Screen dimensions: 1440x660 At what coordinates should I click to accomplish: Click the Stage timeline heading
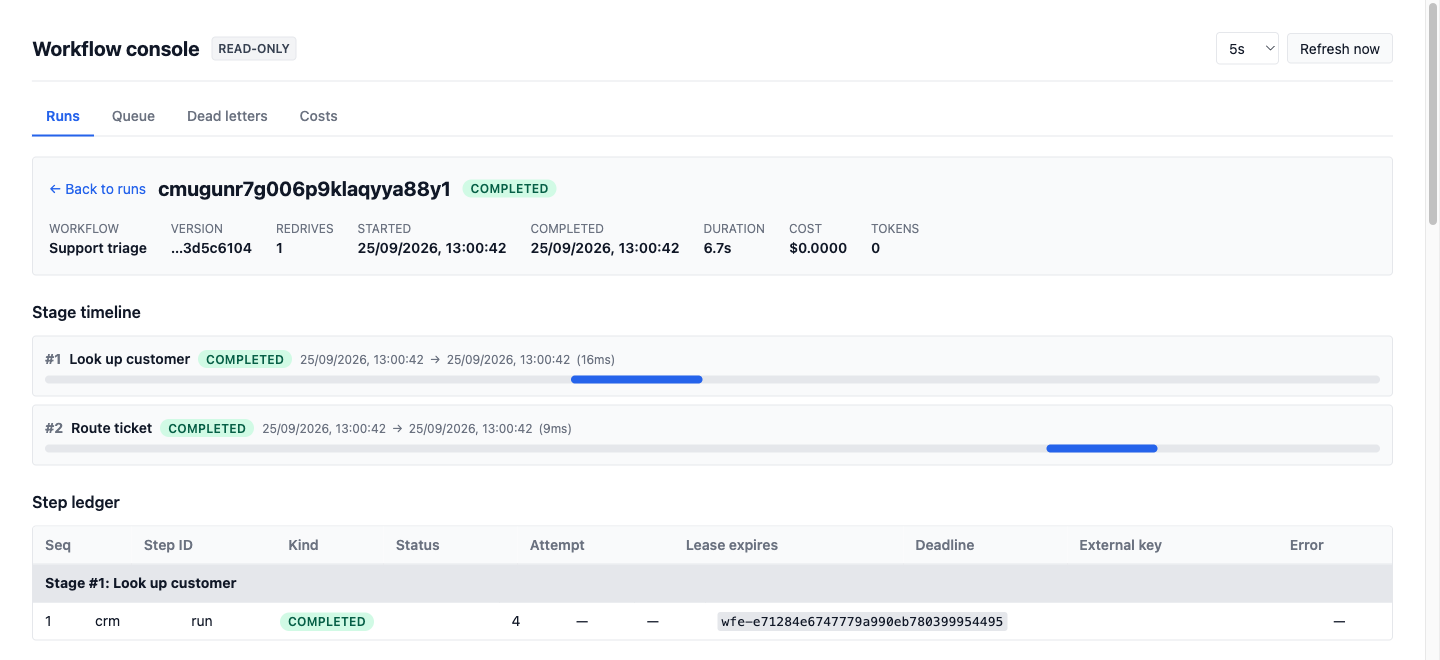pos(86,312)
